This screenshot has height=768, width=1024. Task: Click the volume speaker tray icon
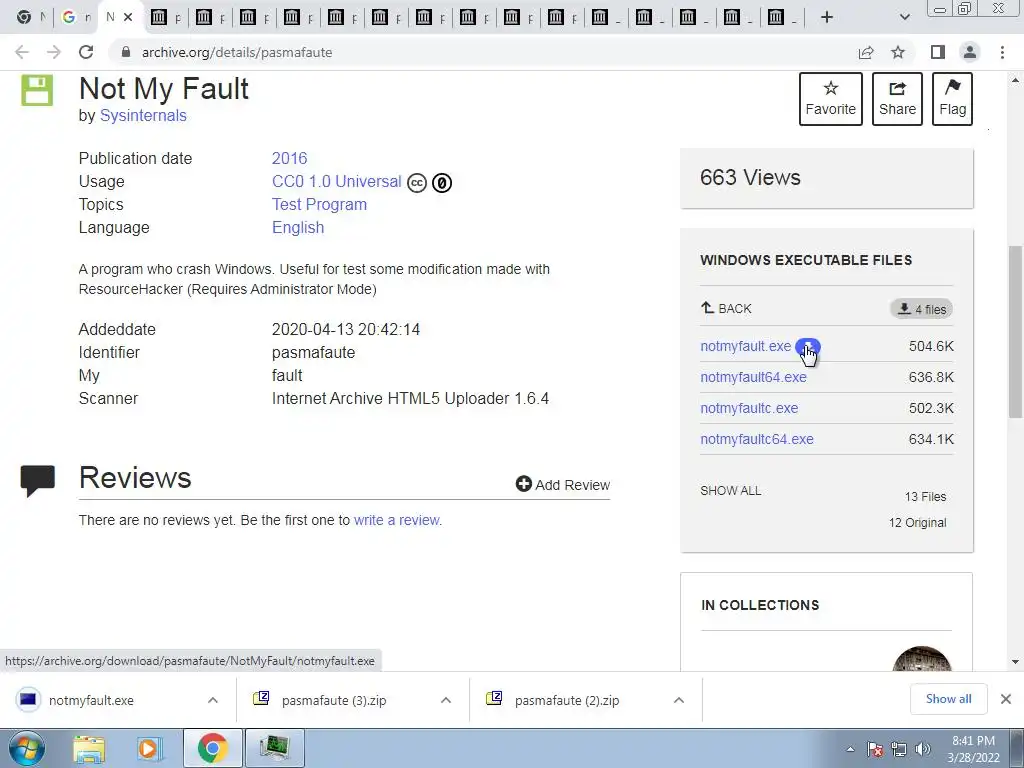coord(922,749)
